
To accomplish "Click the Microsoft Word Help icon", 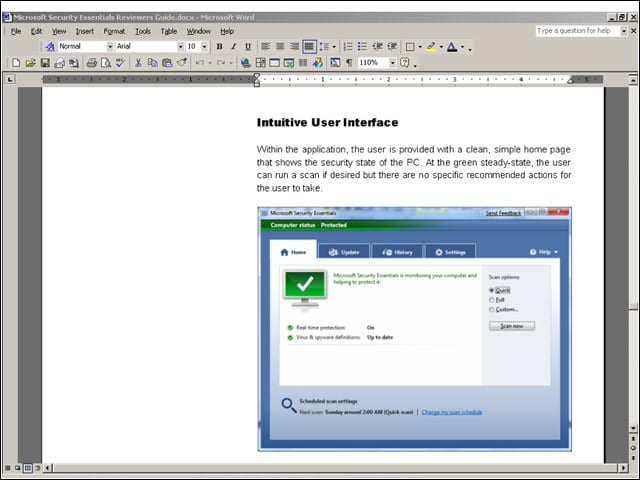I will [404, 62].
